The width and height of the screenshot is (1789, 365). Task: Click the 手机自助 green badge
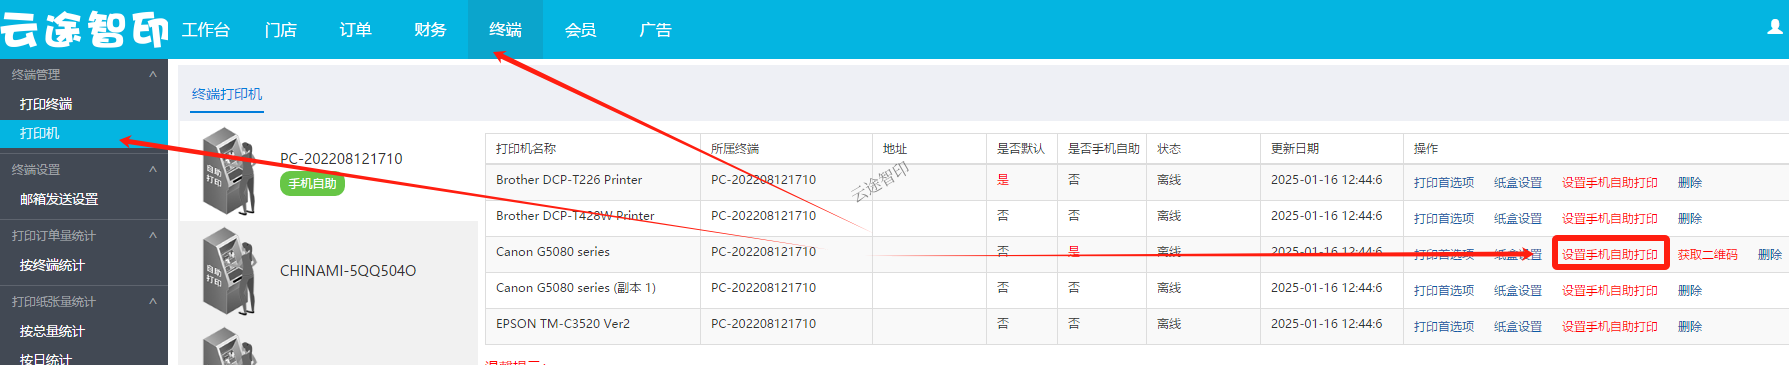(312, 184)
